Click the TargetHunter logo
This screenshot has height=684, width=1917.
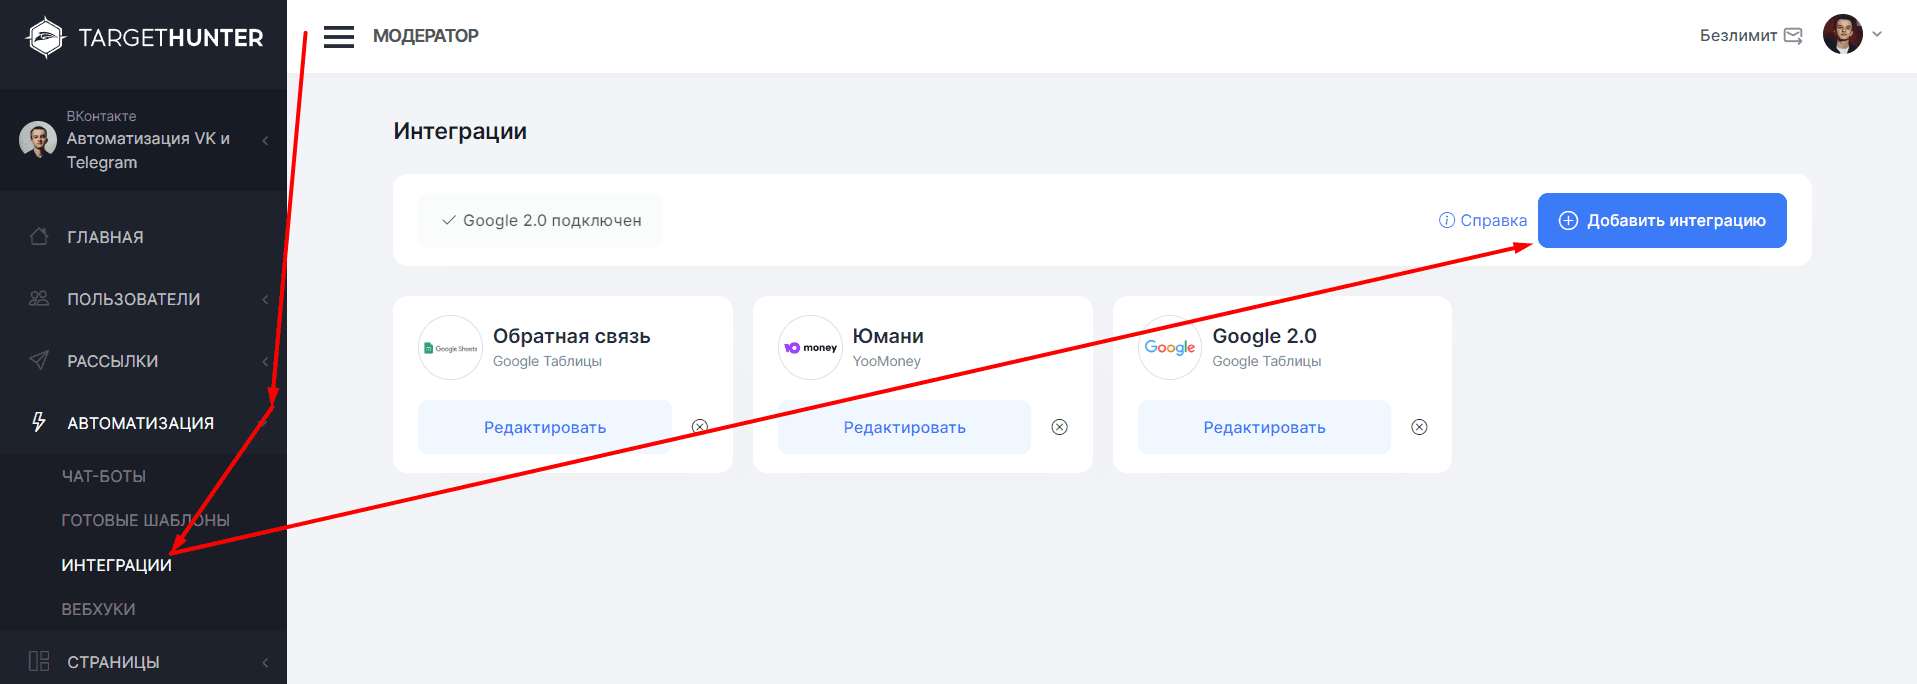(x=144, y=38)
